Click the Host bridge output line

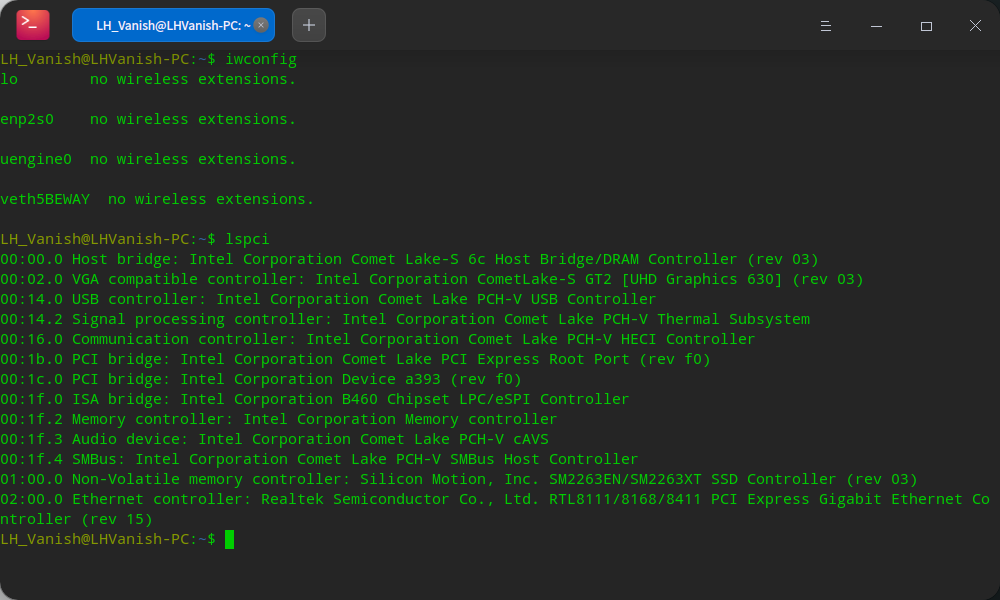409,259
